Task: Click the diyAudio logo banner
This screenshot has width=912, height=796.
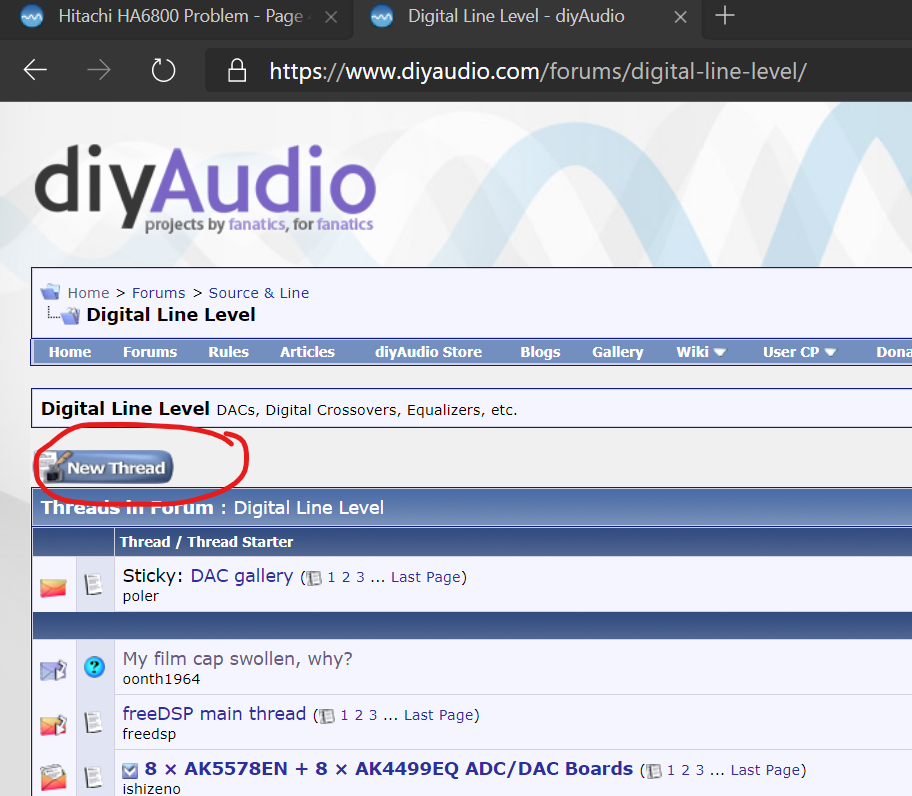Action: click(x=205, y=187)
